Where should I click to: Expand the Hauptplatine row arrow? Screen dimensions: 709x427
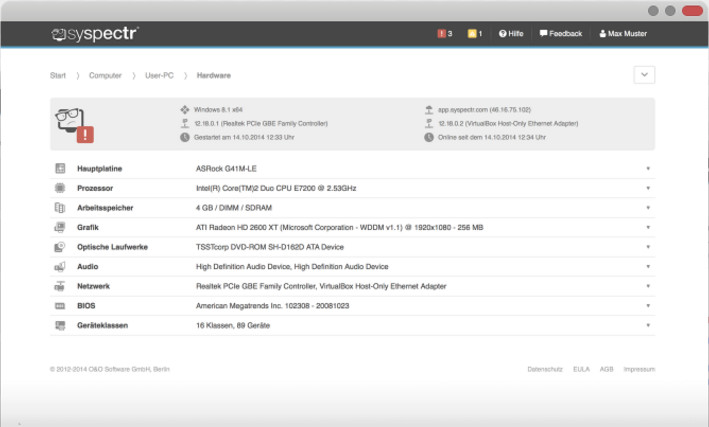tap(648, 168)
